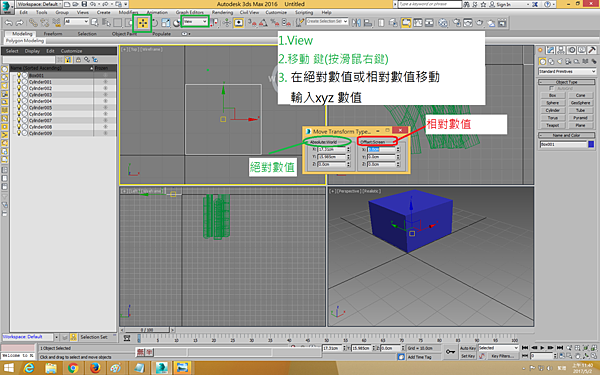Go to the start frame
Image resolution: width=600 pixels, height=375 pixels.
pyautogui.click(x=525, y=348)
